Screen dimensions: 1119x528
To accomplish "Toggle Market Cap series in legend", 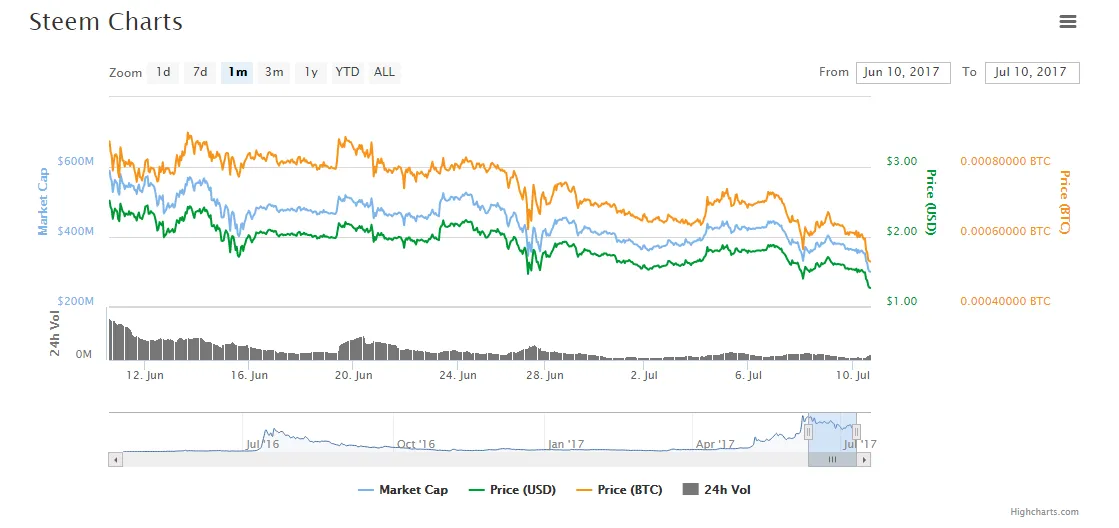I will [403, 489].
